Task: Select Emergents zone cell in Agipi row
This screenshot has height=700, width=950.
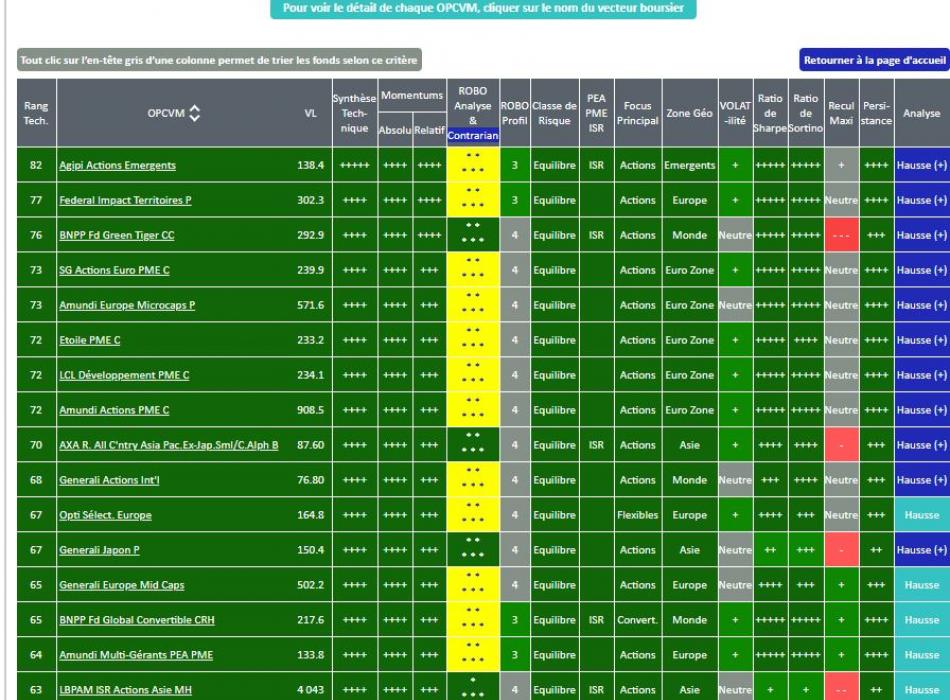Action: pyautogui.click(x=689, y=165)
